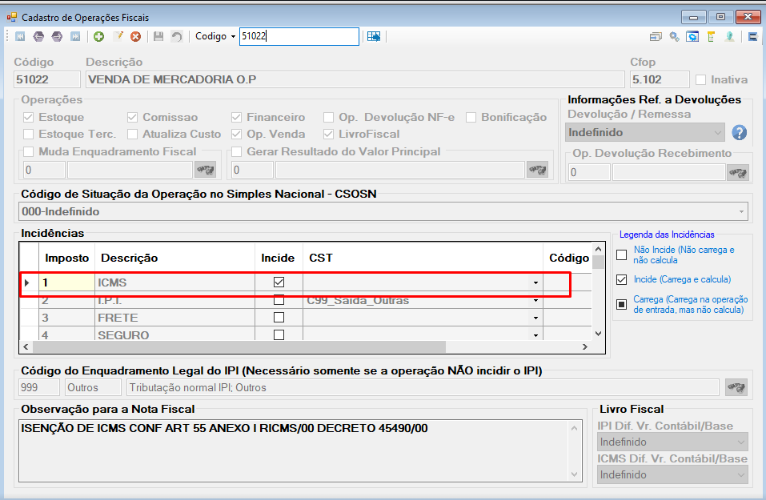Open the blue help question mark icon
Screen dimensions: 766x500
[x=739, y=132]
